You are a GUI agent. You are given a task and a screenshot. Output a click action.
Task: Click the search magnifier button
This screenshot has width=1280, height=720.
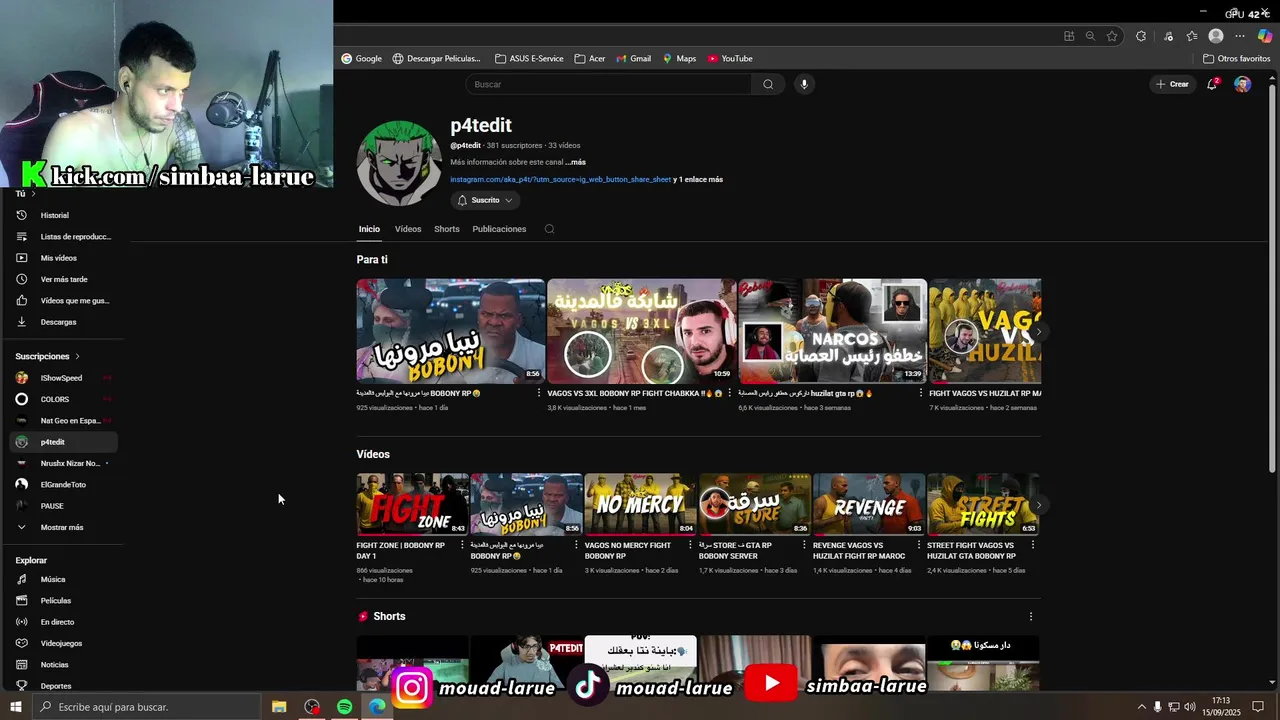768,84
